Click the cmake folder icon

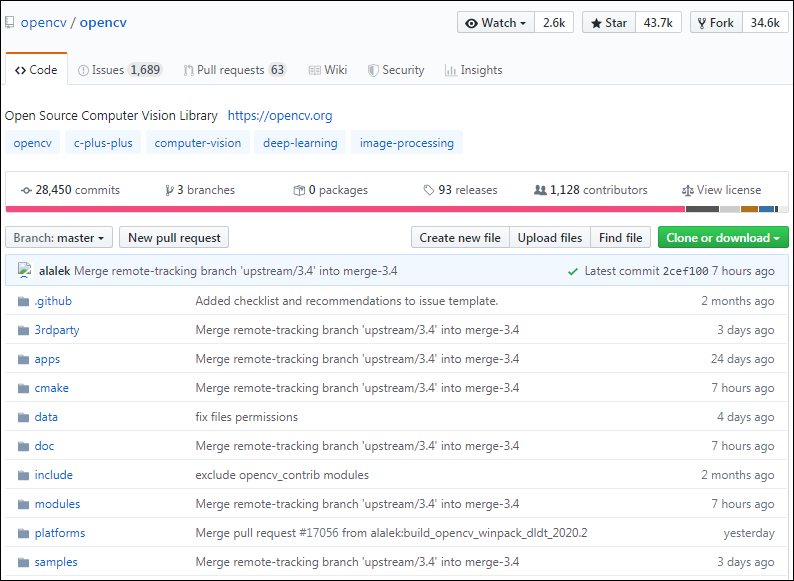tap(23, 388)
